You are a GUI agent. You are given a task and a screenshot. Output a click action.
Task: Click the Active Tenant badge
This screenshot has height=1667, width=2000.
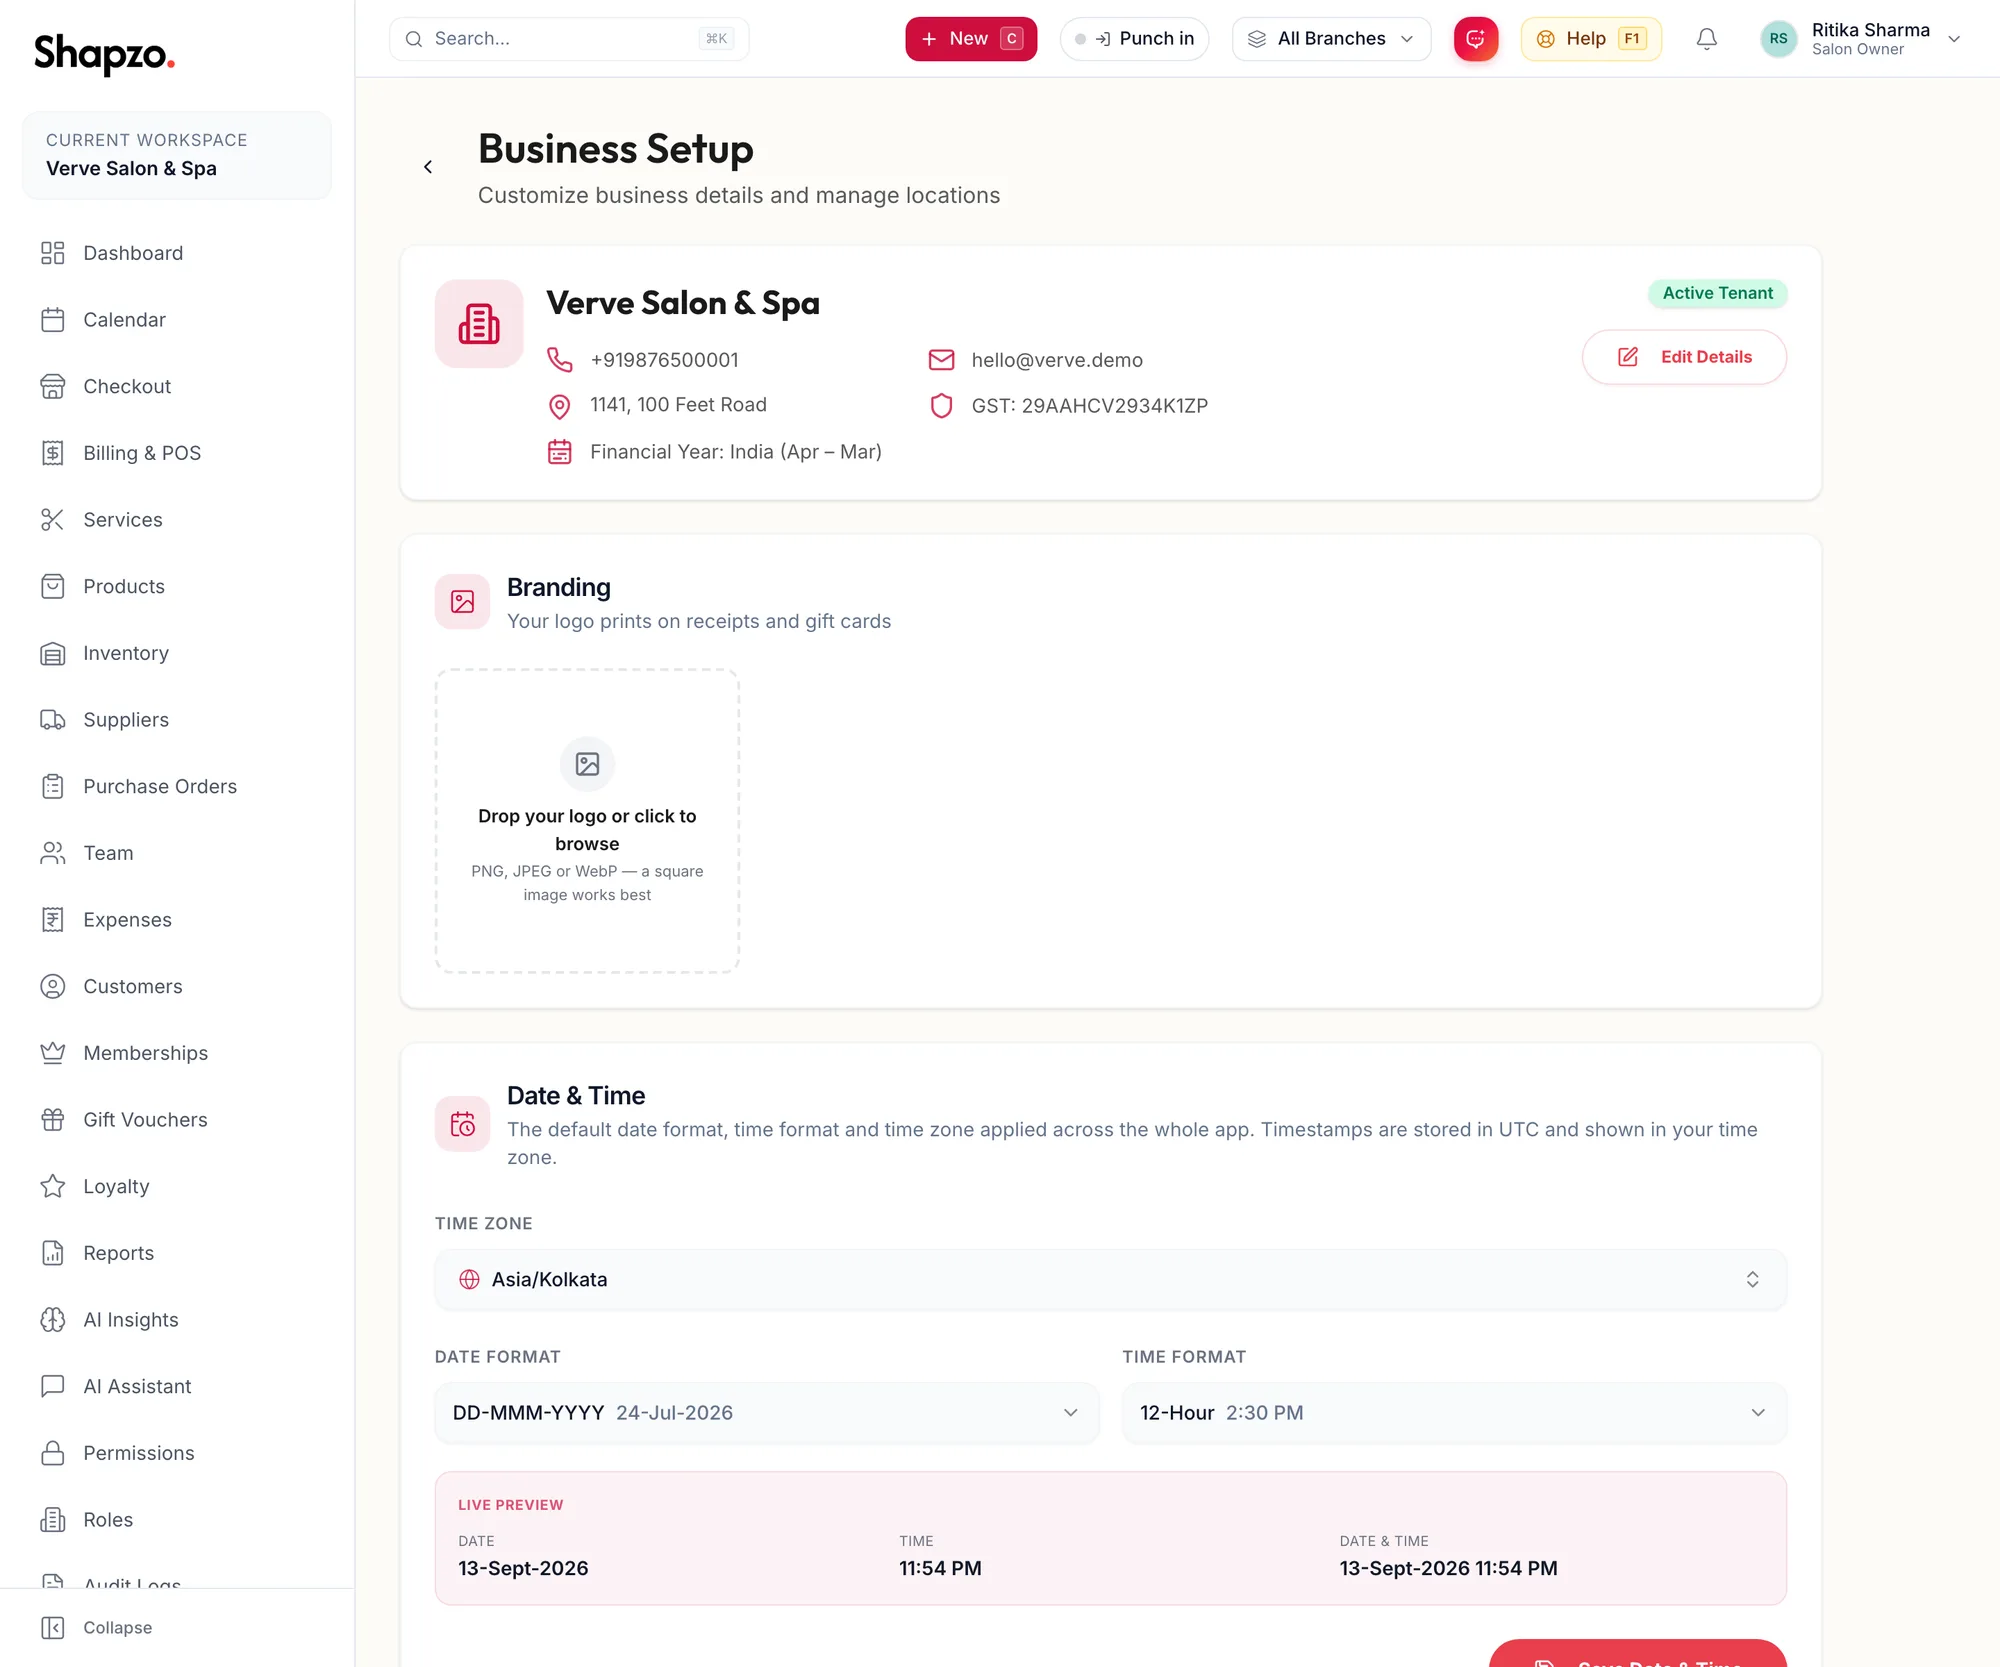[x=1717, y=293]
